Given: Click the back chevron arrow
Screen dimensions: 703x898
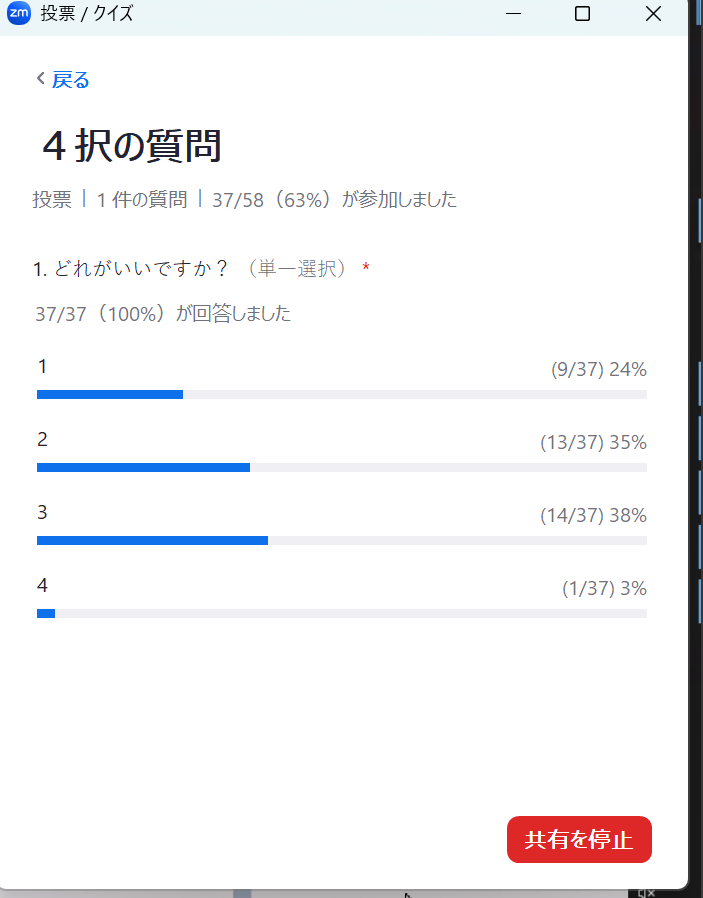Looking at the screenshot, I should pyautogui.click(x=40, y=79).
